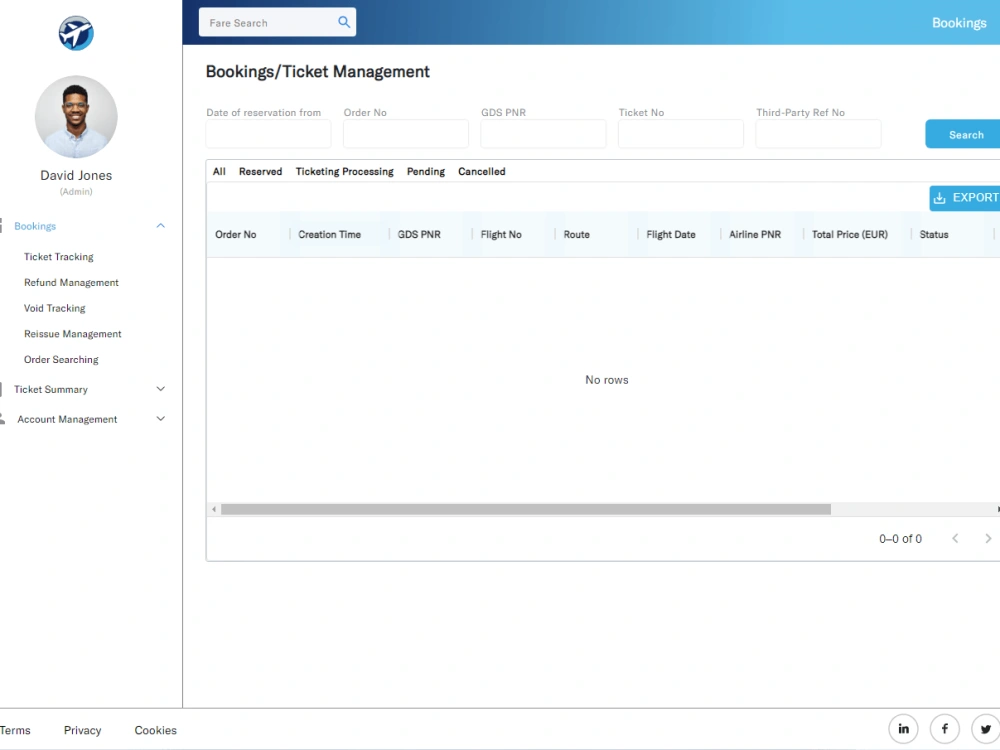1000x750 pixels.
Task: Click the EXPORT button
Action: [965, 198]
